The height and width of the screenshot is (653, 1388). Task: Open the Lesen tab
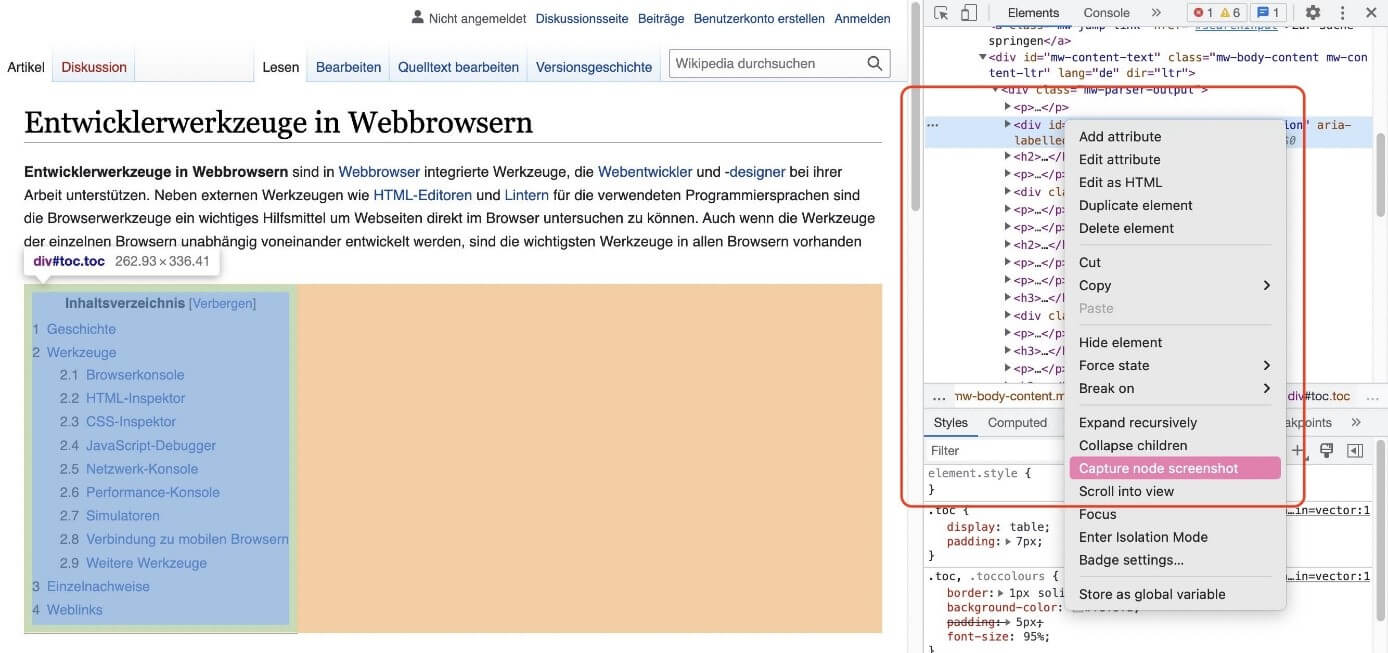(x=281, y=67)
